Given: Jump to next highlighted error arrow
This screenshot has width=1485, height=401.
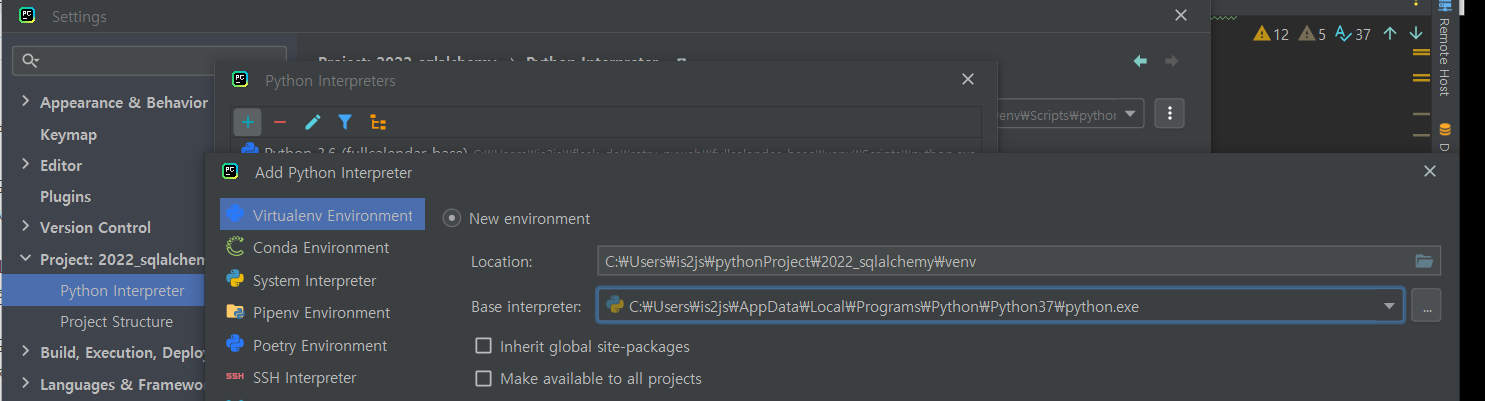Looking at the screenshot, I should click(x=1416, y=34).
